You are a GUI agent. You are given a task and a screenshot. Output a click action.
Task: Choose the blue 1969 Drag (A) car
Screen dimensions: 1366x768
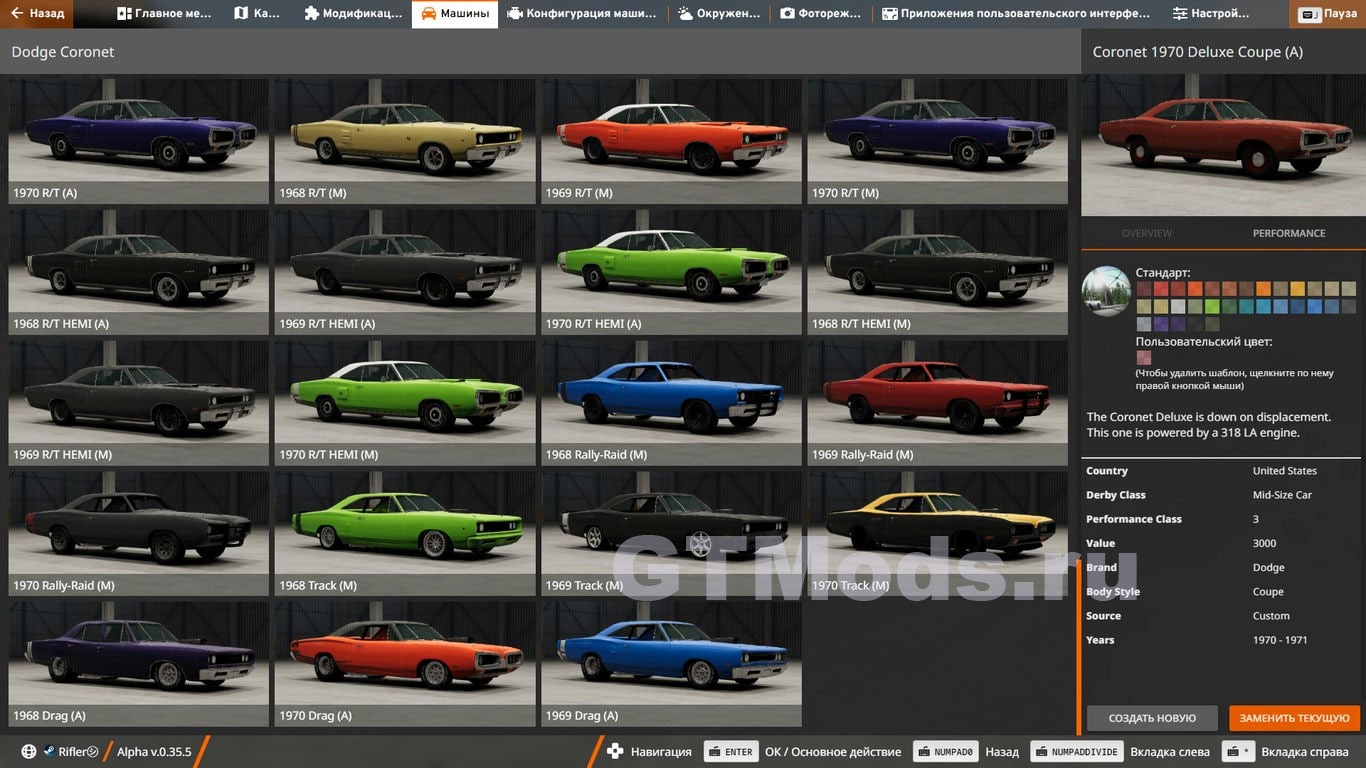pyautogui.click(x=672, y=664)
